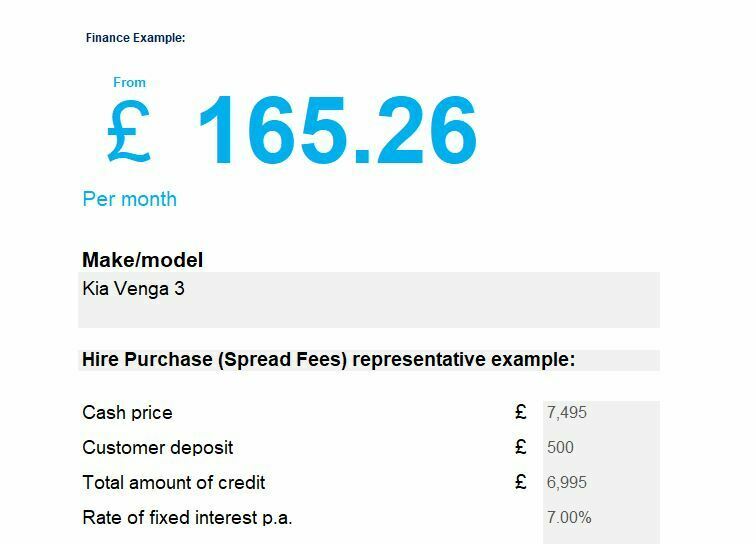Select the 500 deposit value field

point(601,448)
